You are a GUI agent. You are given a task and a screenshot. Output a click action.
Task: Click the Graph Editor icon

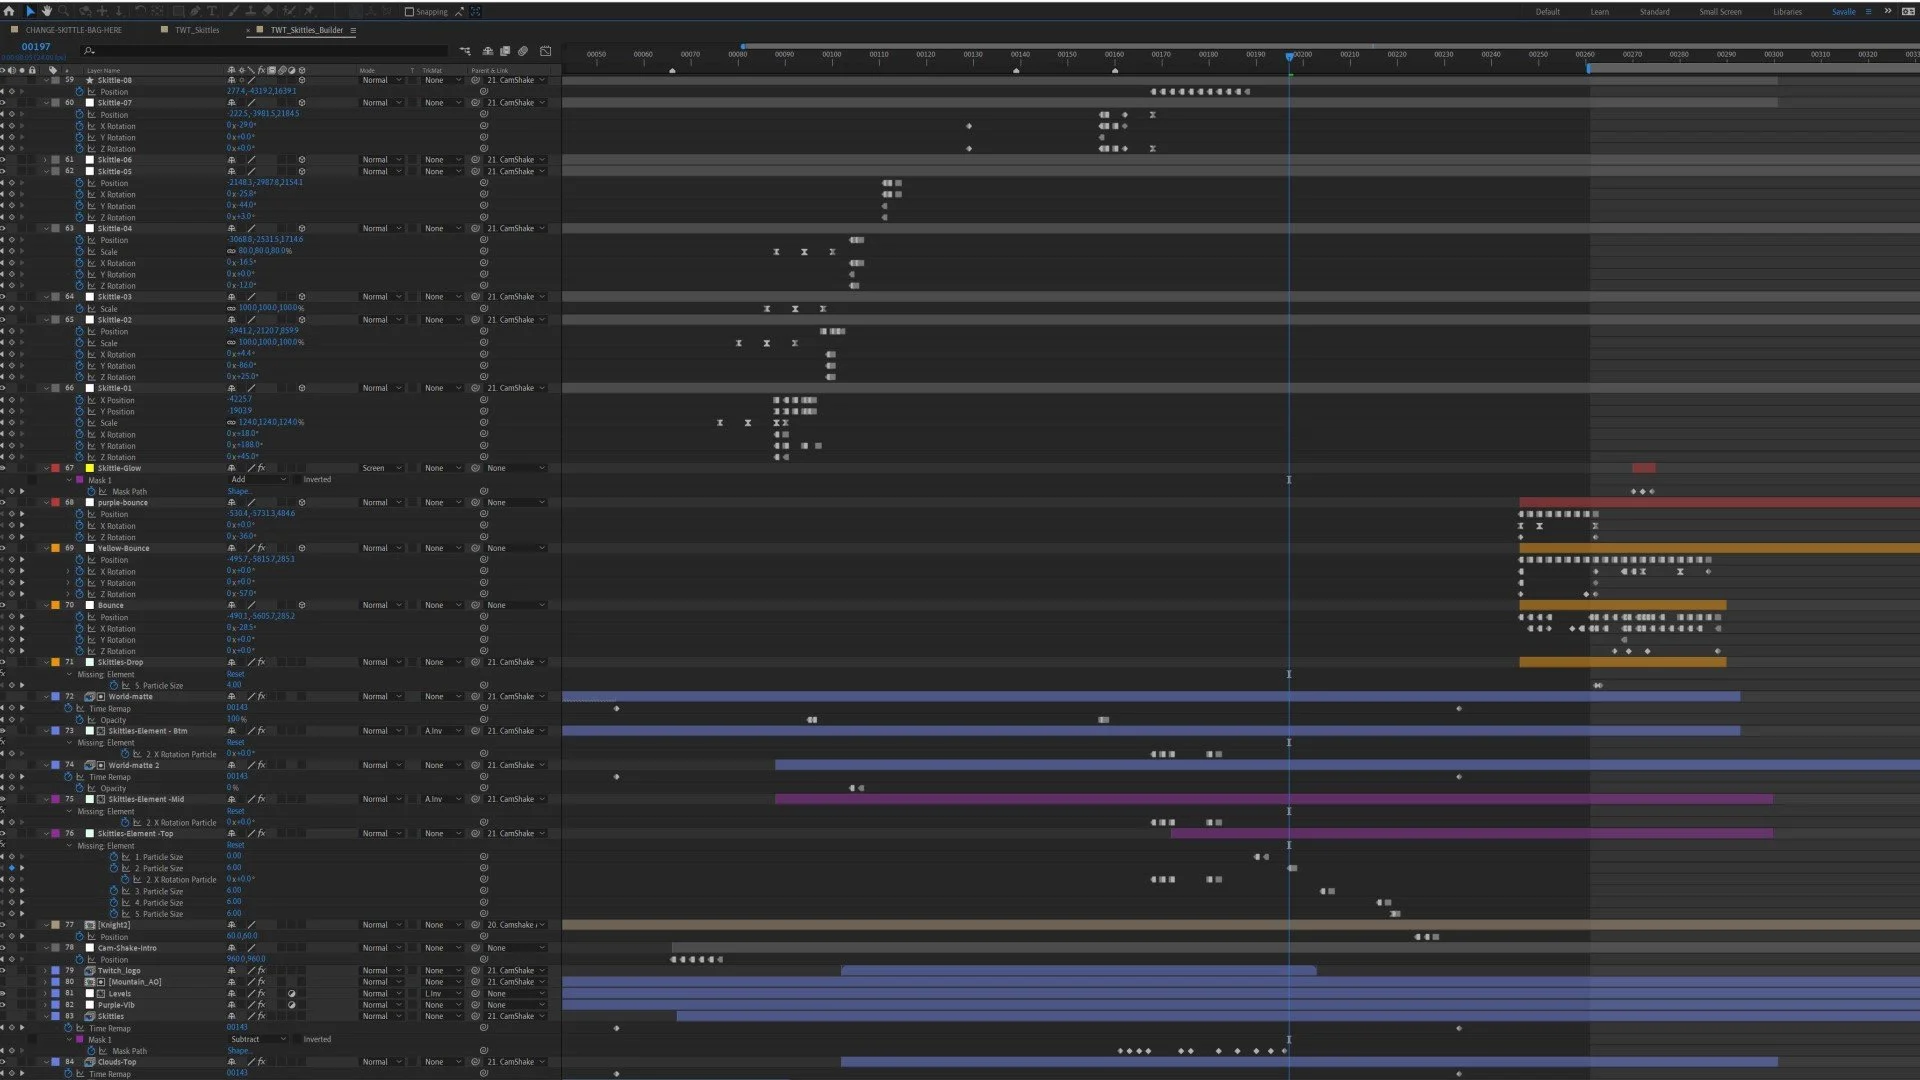[545, 51]
